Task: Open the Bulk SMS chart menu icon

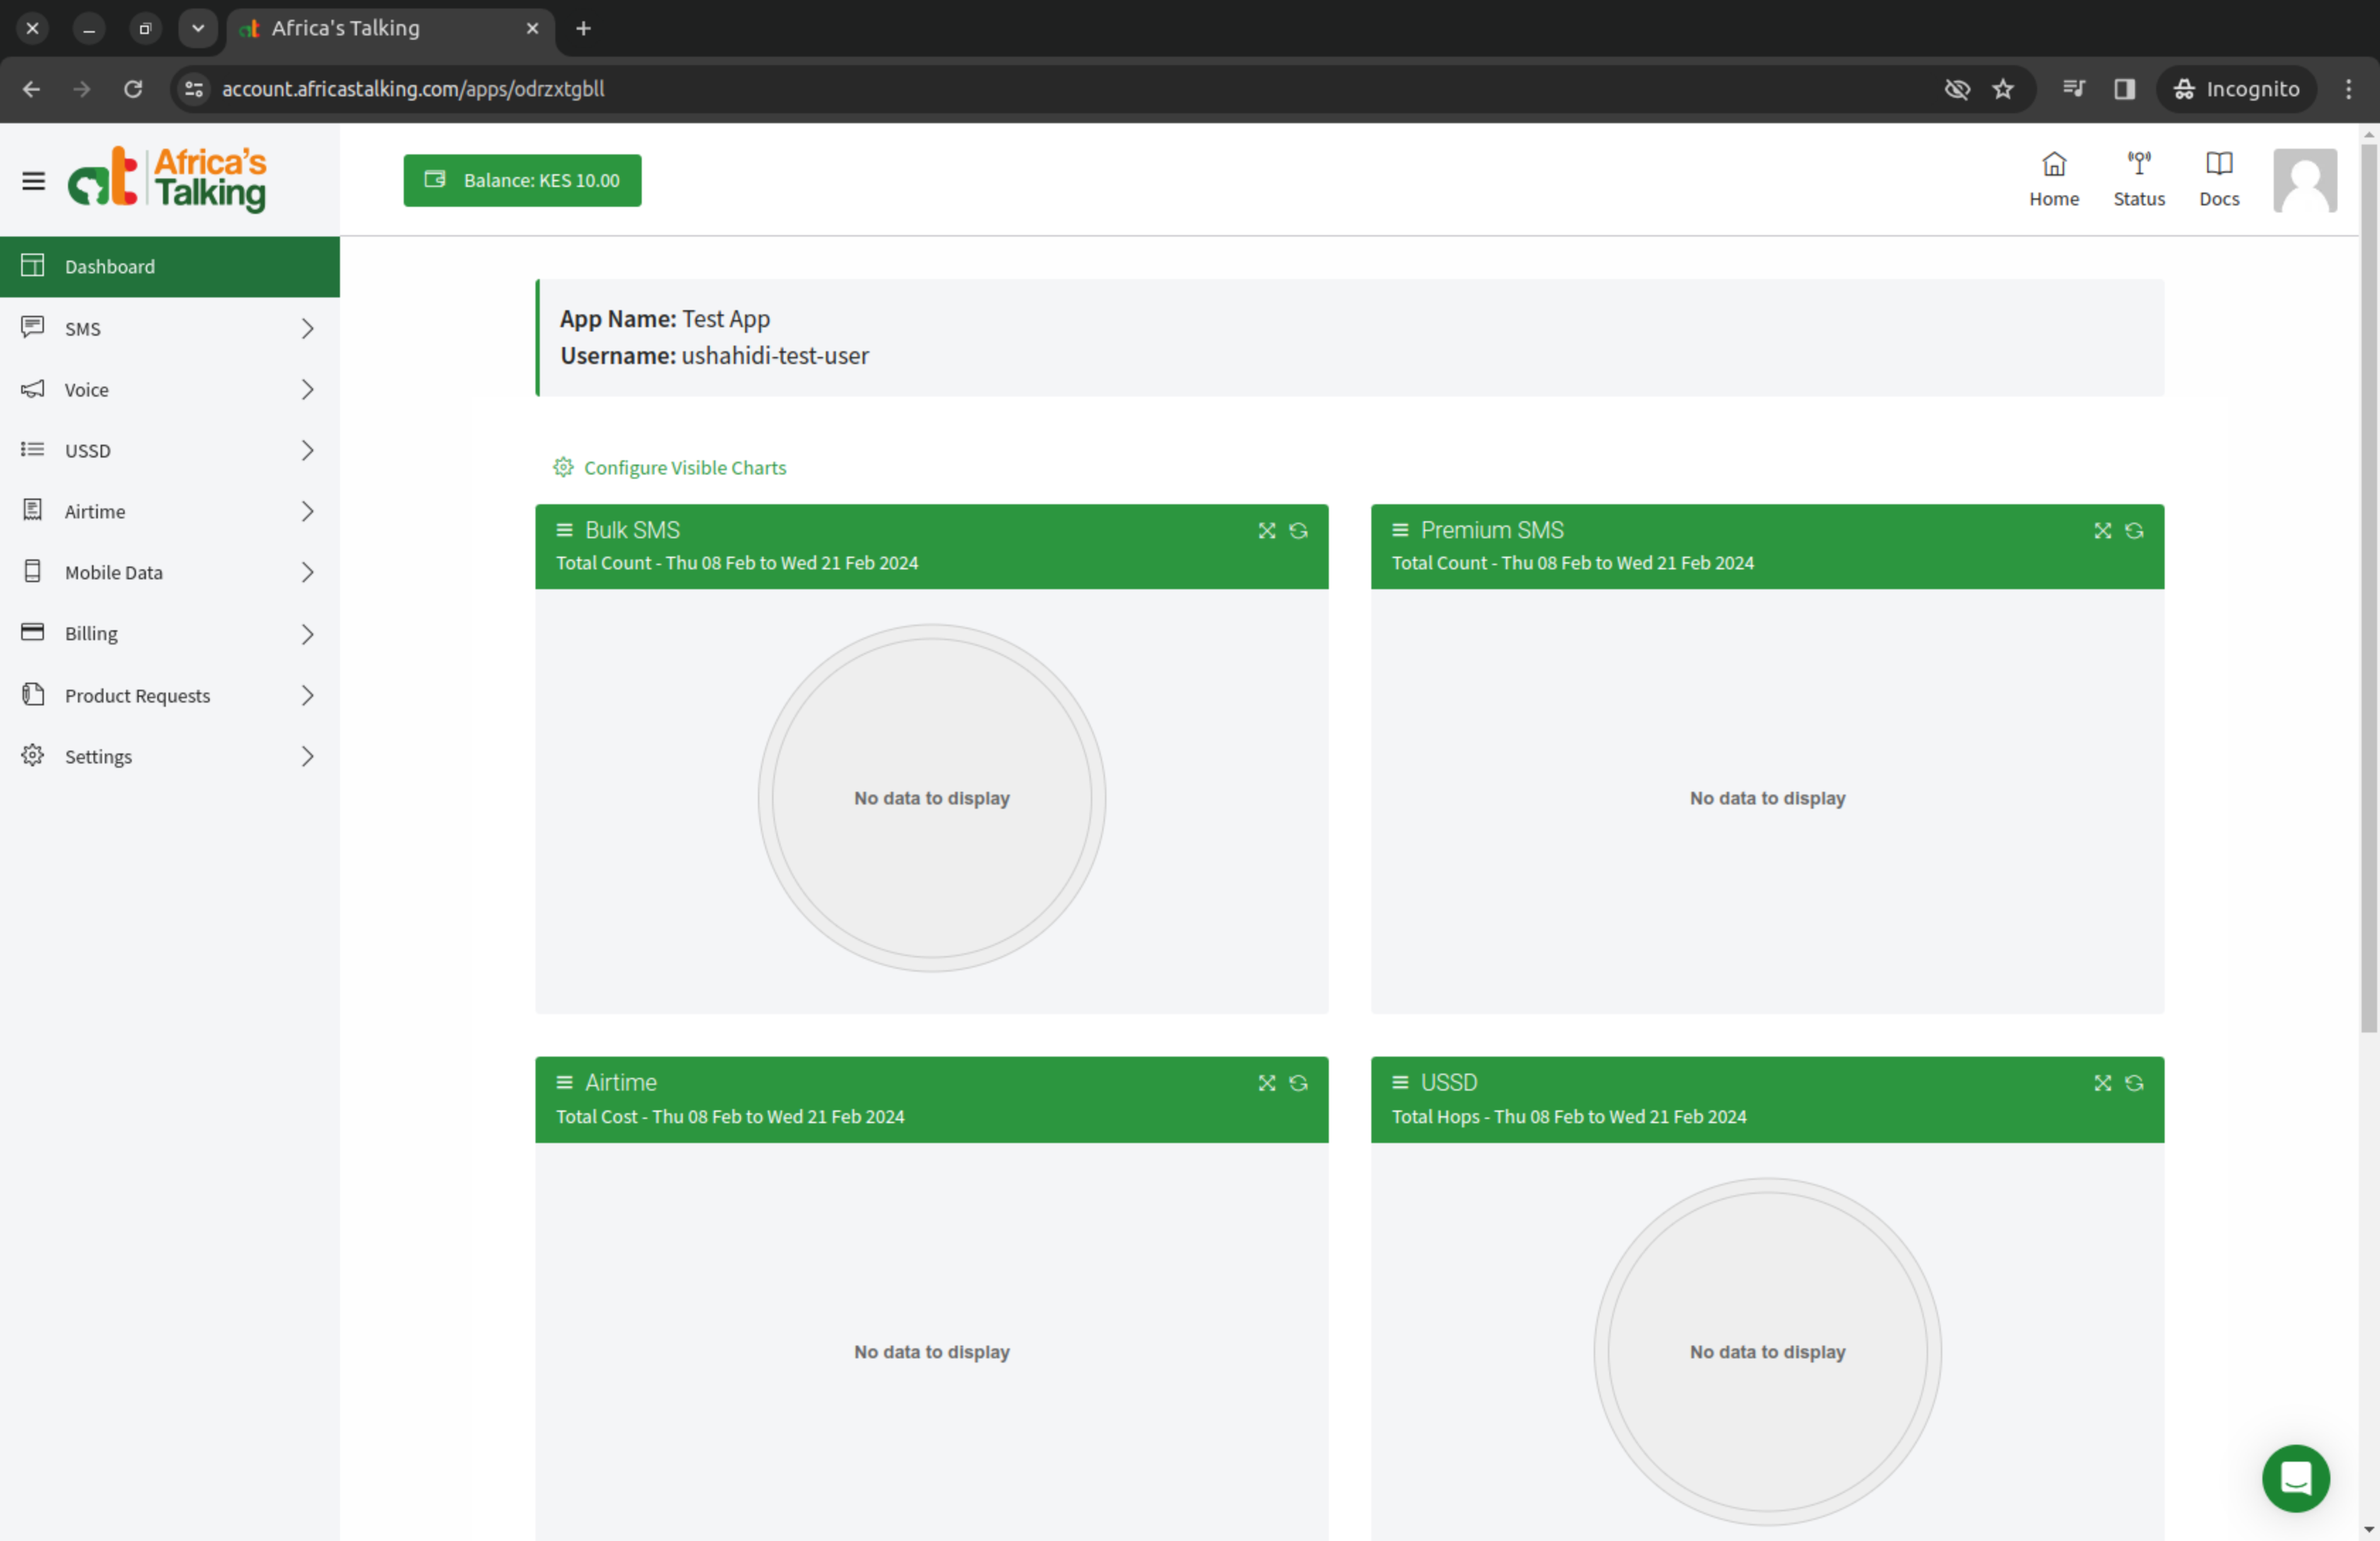Action: tap(564, 530)
